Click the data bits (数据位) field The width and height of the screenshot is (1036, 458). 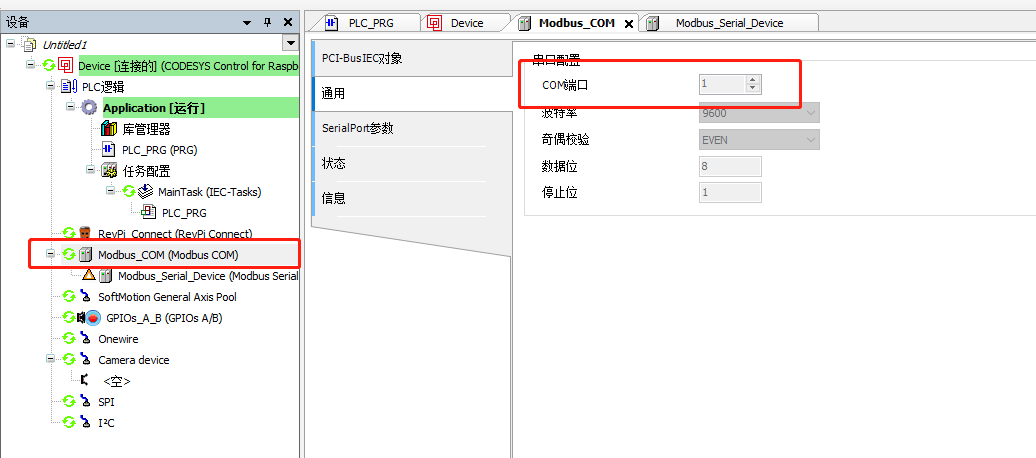(x=729, y=166)
